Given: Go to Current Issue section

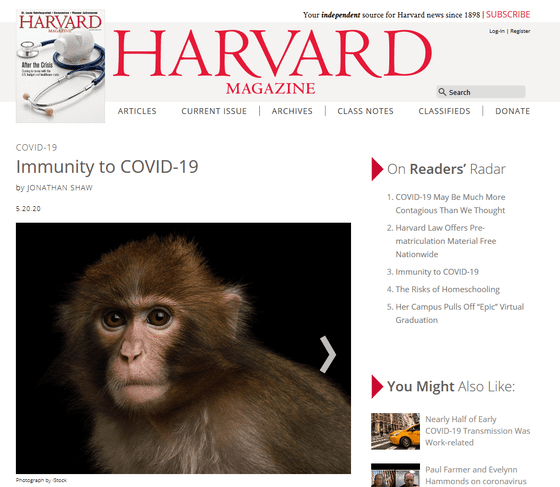Looking at the screenshot, I should 214,111.
